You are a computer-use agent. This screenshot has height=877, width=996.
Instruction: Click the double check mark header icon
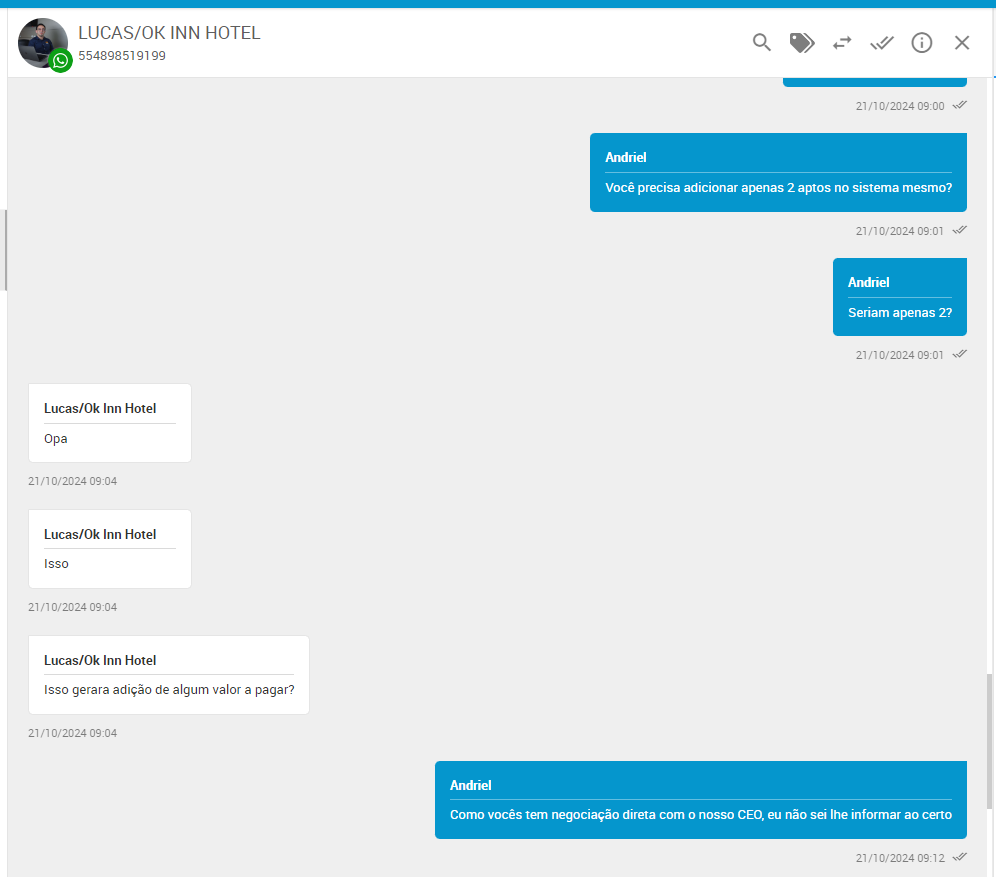tap(882, 42)
